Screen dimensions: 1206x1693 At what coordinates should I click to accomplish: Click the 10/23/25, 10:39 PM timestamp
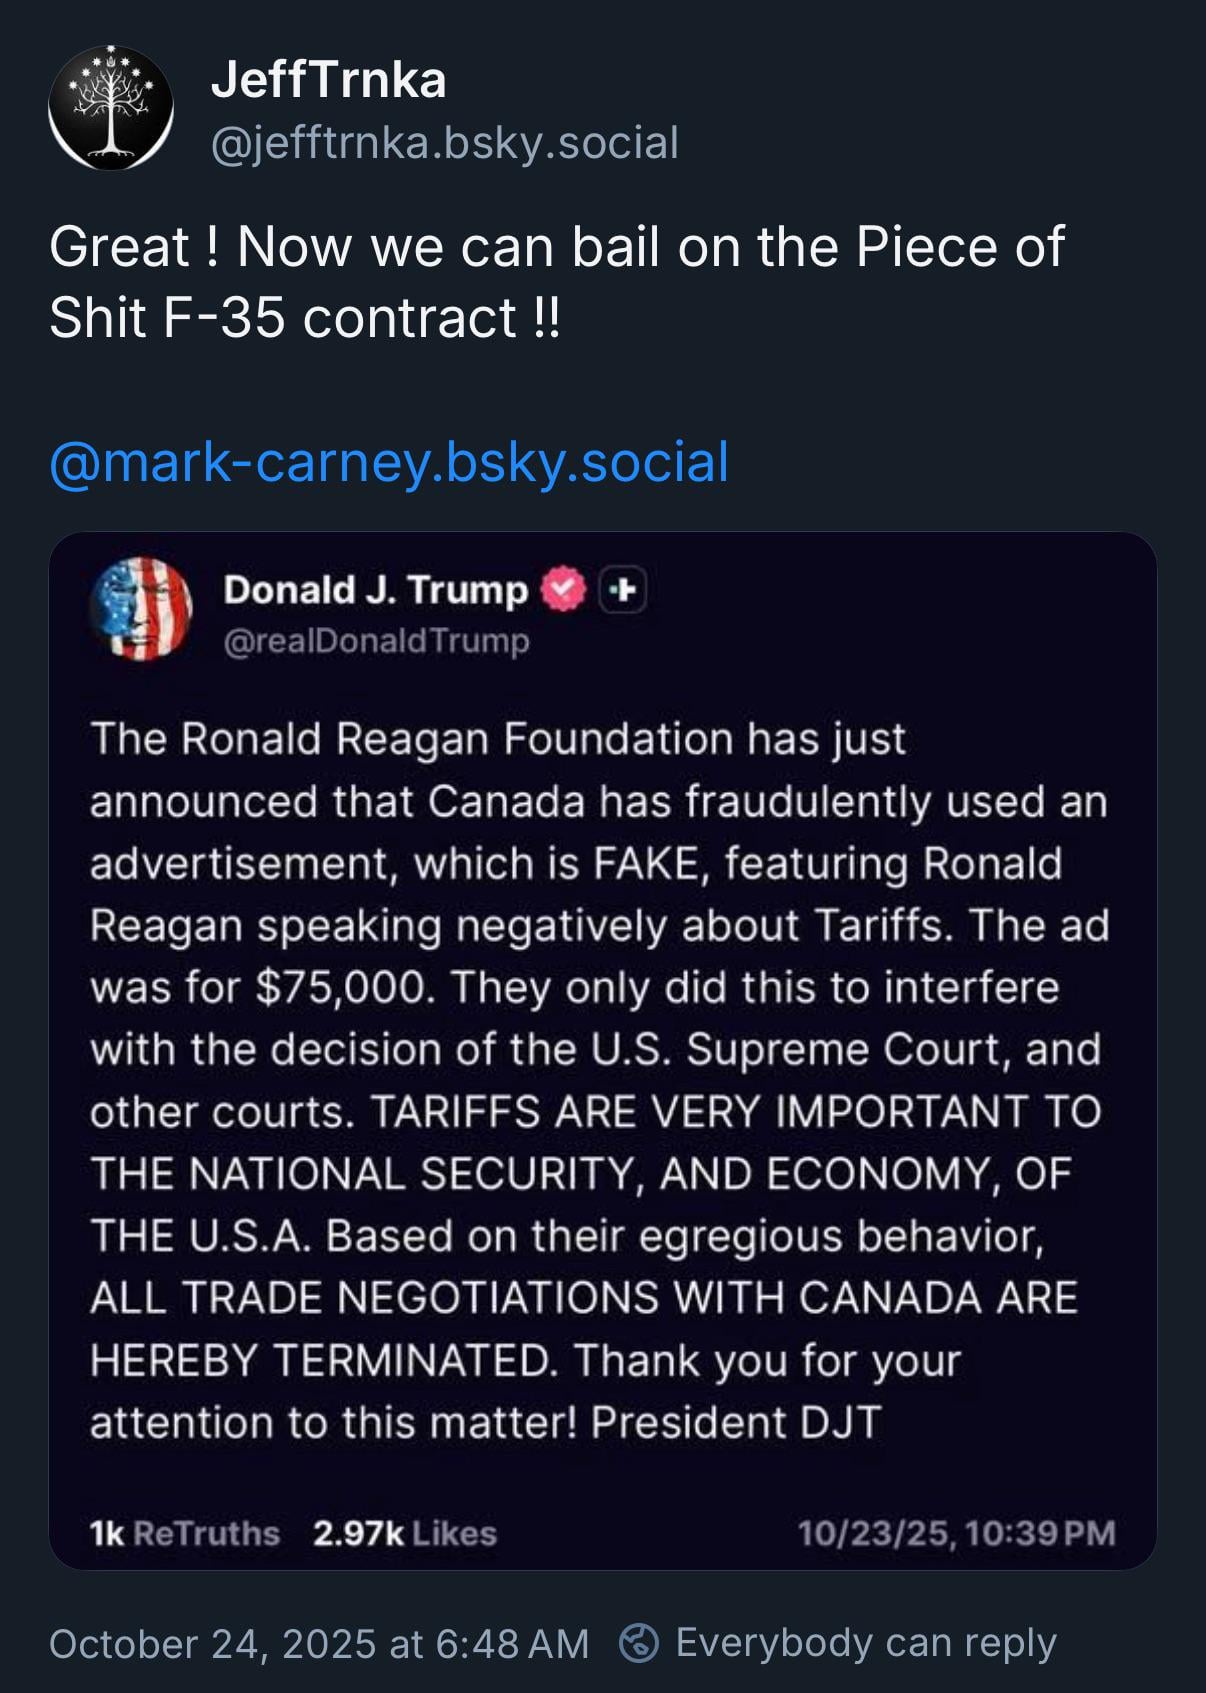[x=955, y=1533]
